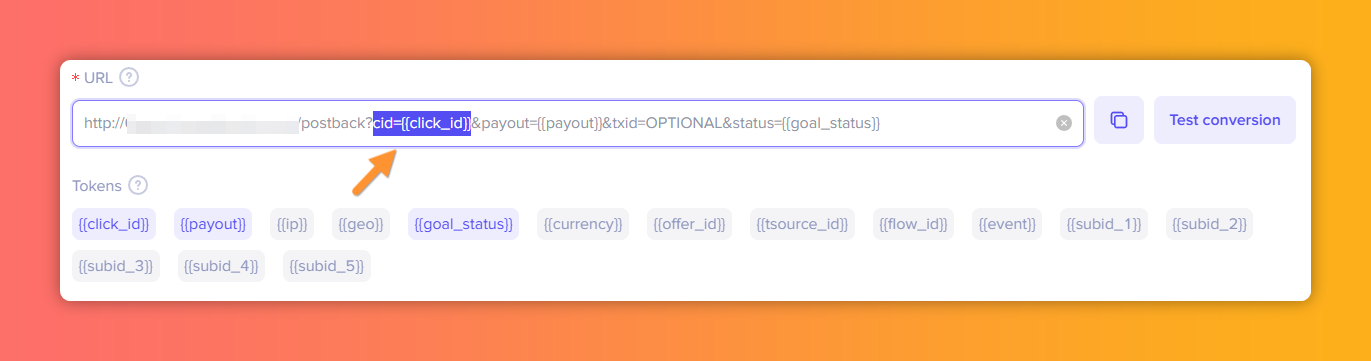Image resolution: width=1371 pixels, height=361 pixels.
Task: Select the {{goal_status}} token chip
Action: click(x=464, y=224)
